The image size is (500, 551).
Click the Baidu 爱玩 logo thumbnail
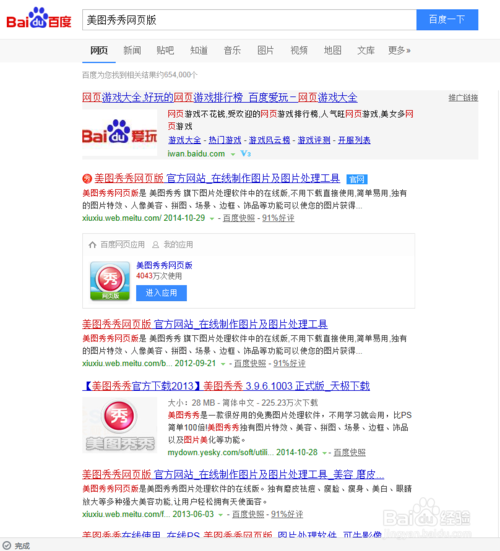click(119, 133)
